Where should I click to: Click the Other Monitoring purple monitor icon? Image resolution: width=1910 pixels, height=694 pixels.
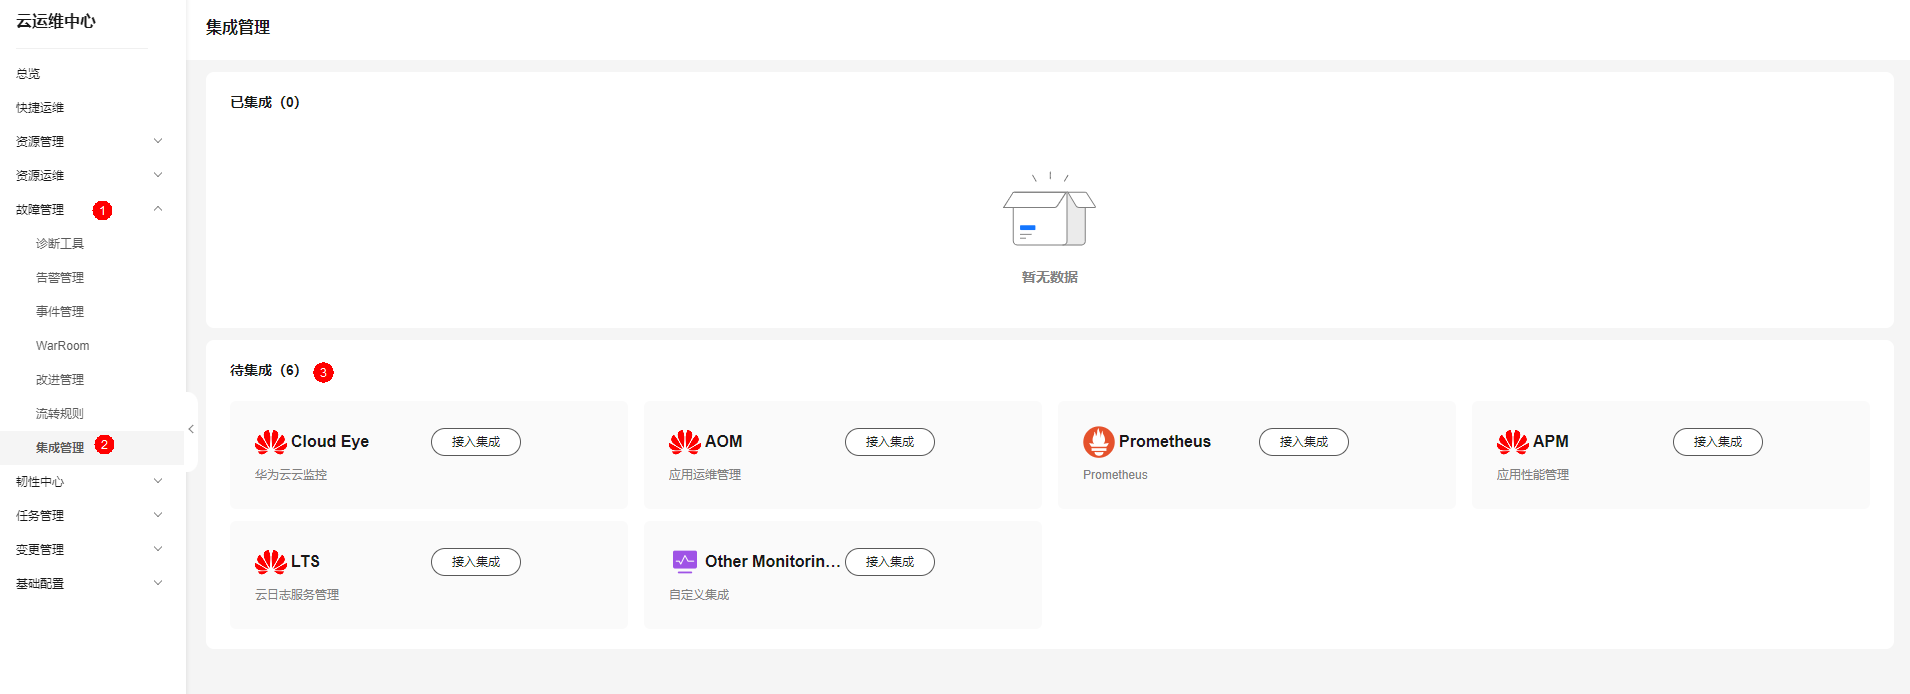pyautogui.click(x=684, y=561)
